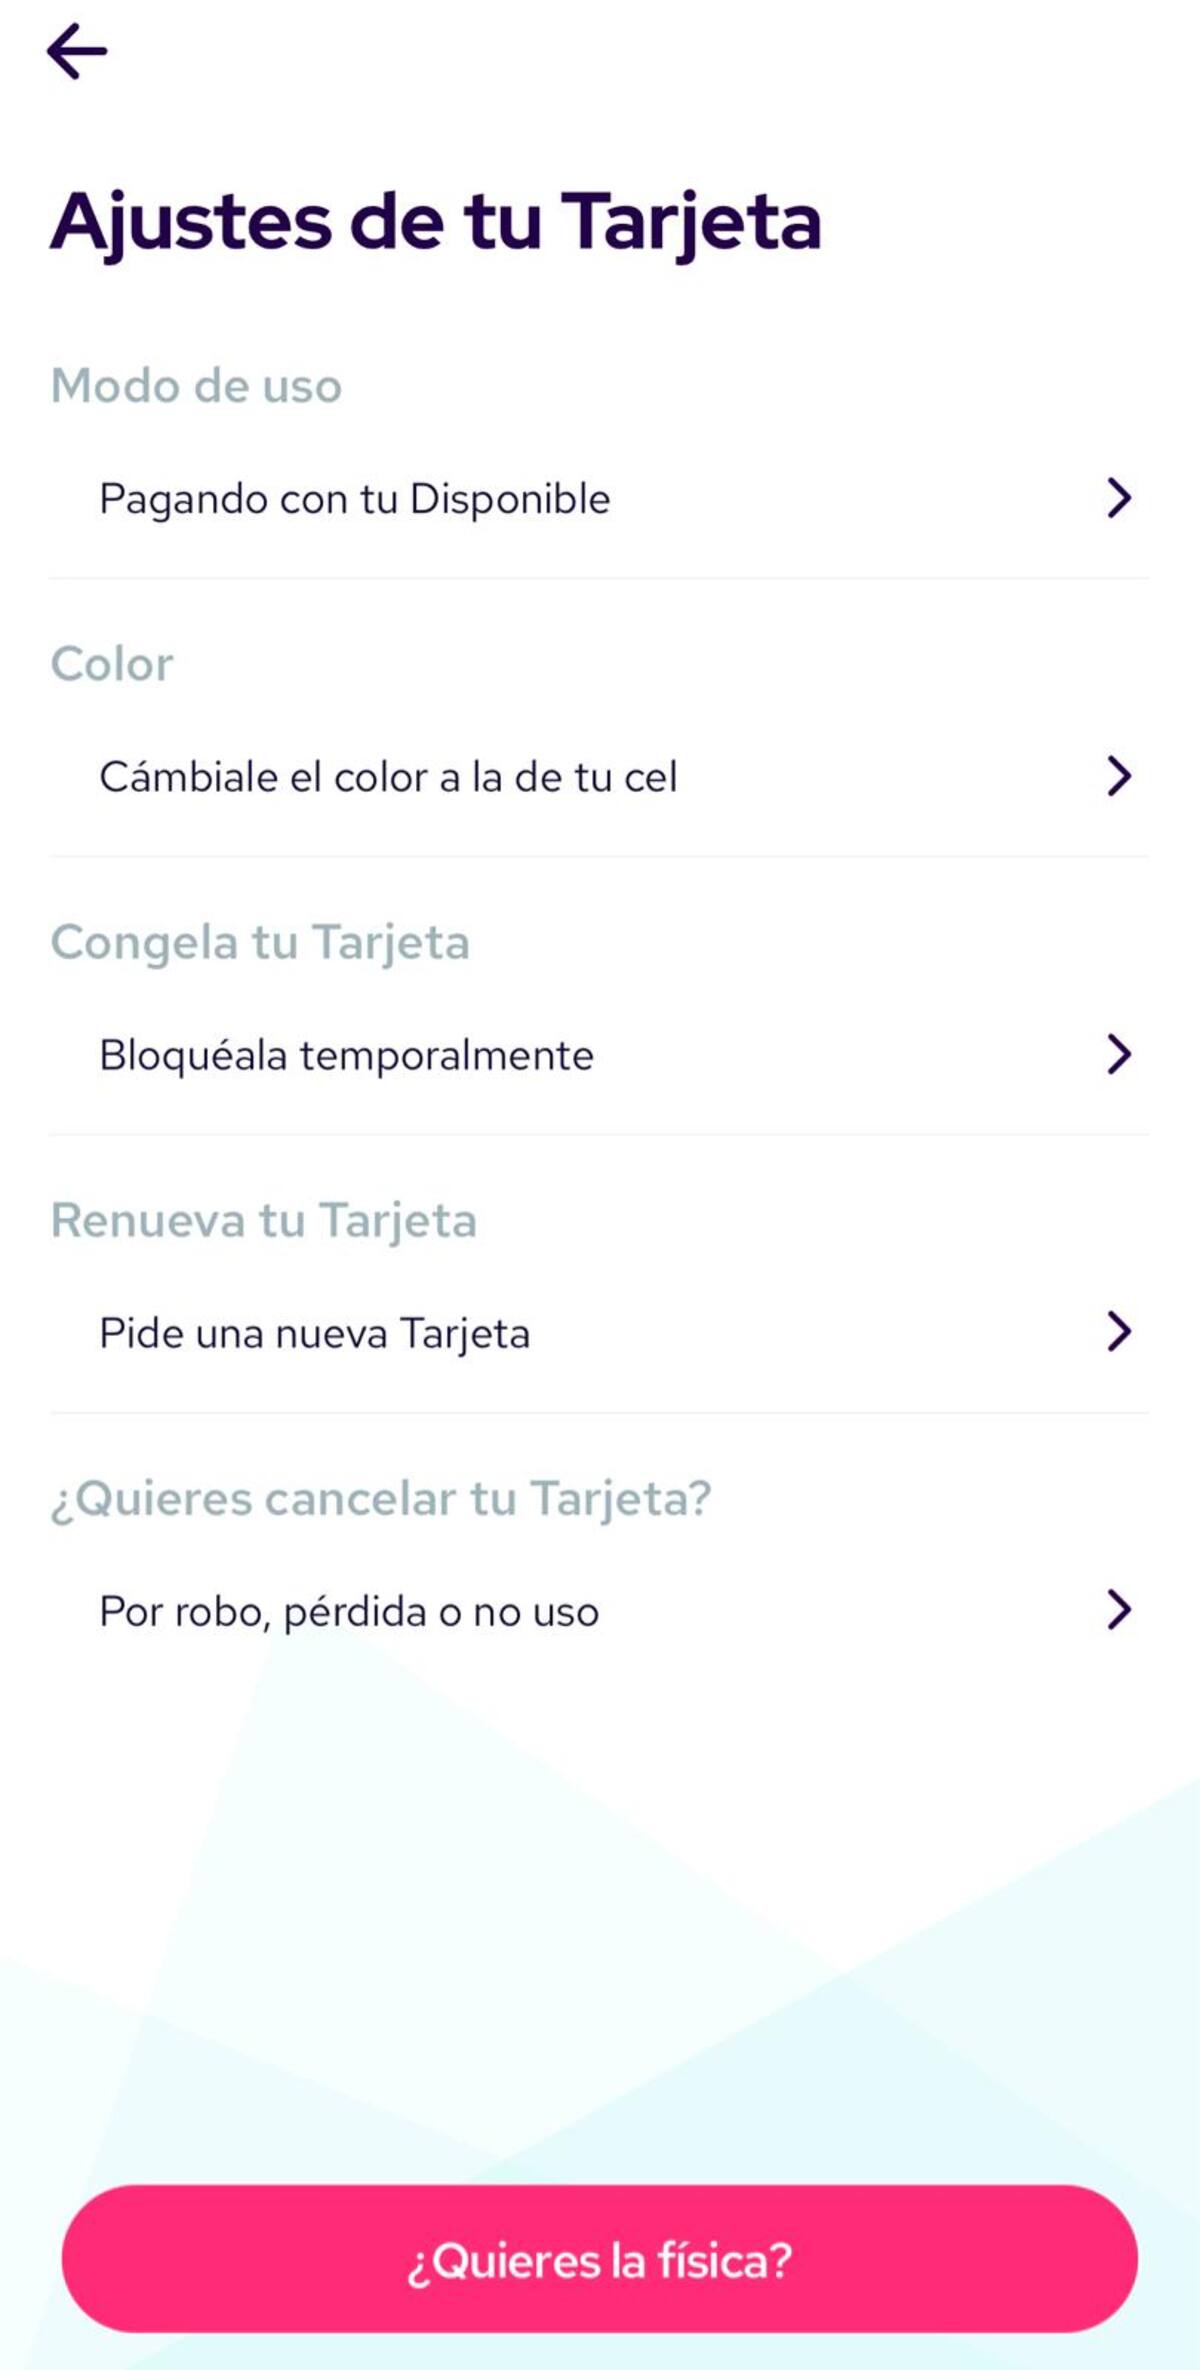Viewport: 1200px width, 2370px height.
Task: Go back using the top-left arrow
Action: click(x=77, y=52)
